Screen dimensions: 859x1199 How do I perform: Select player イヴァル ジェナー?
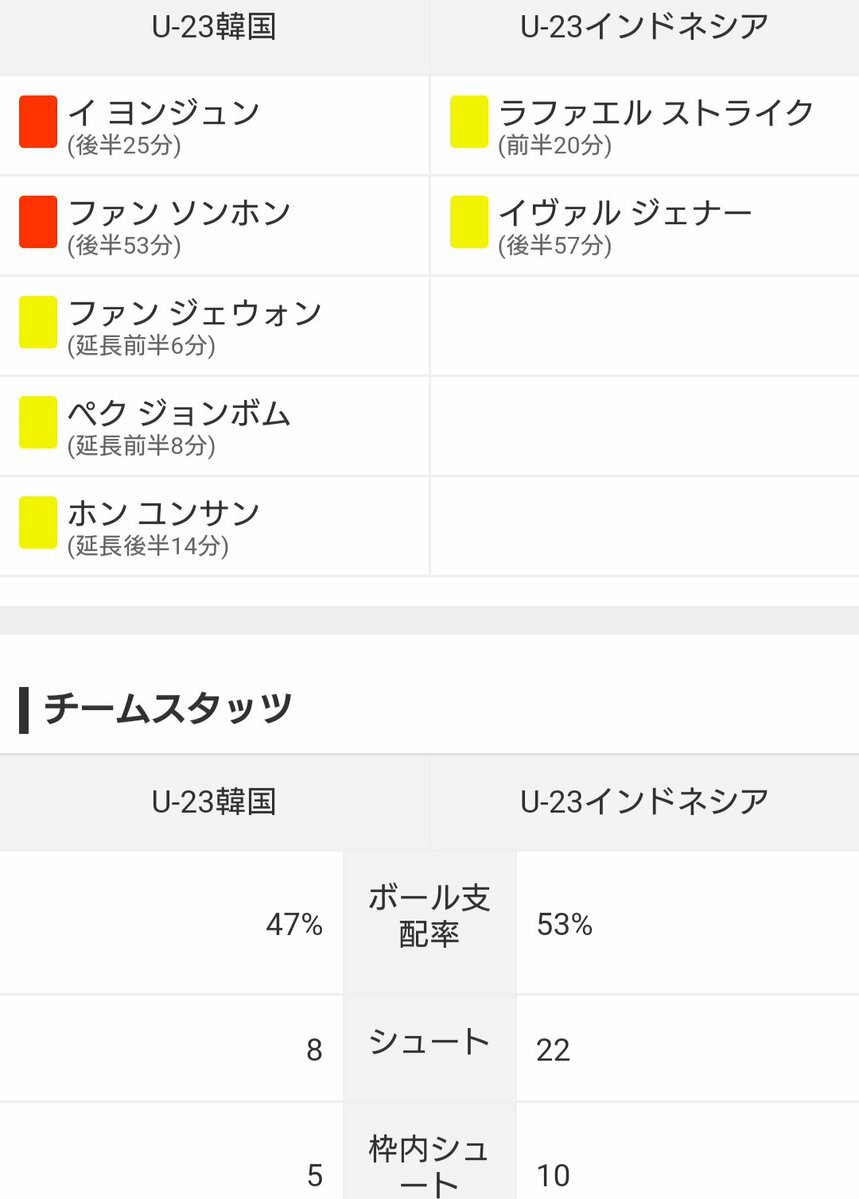point(626,213)
